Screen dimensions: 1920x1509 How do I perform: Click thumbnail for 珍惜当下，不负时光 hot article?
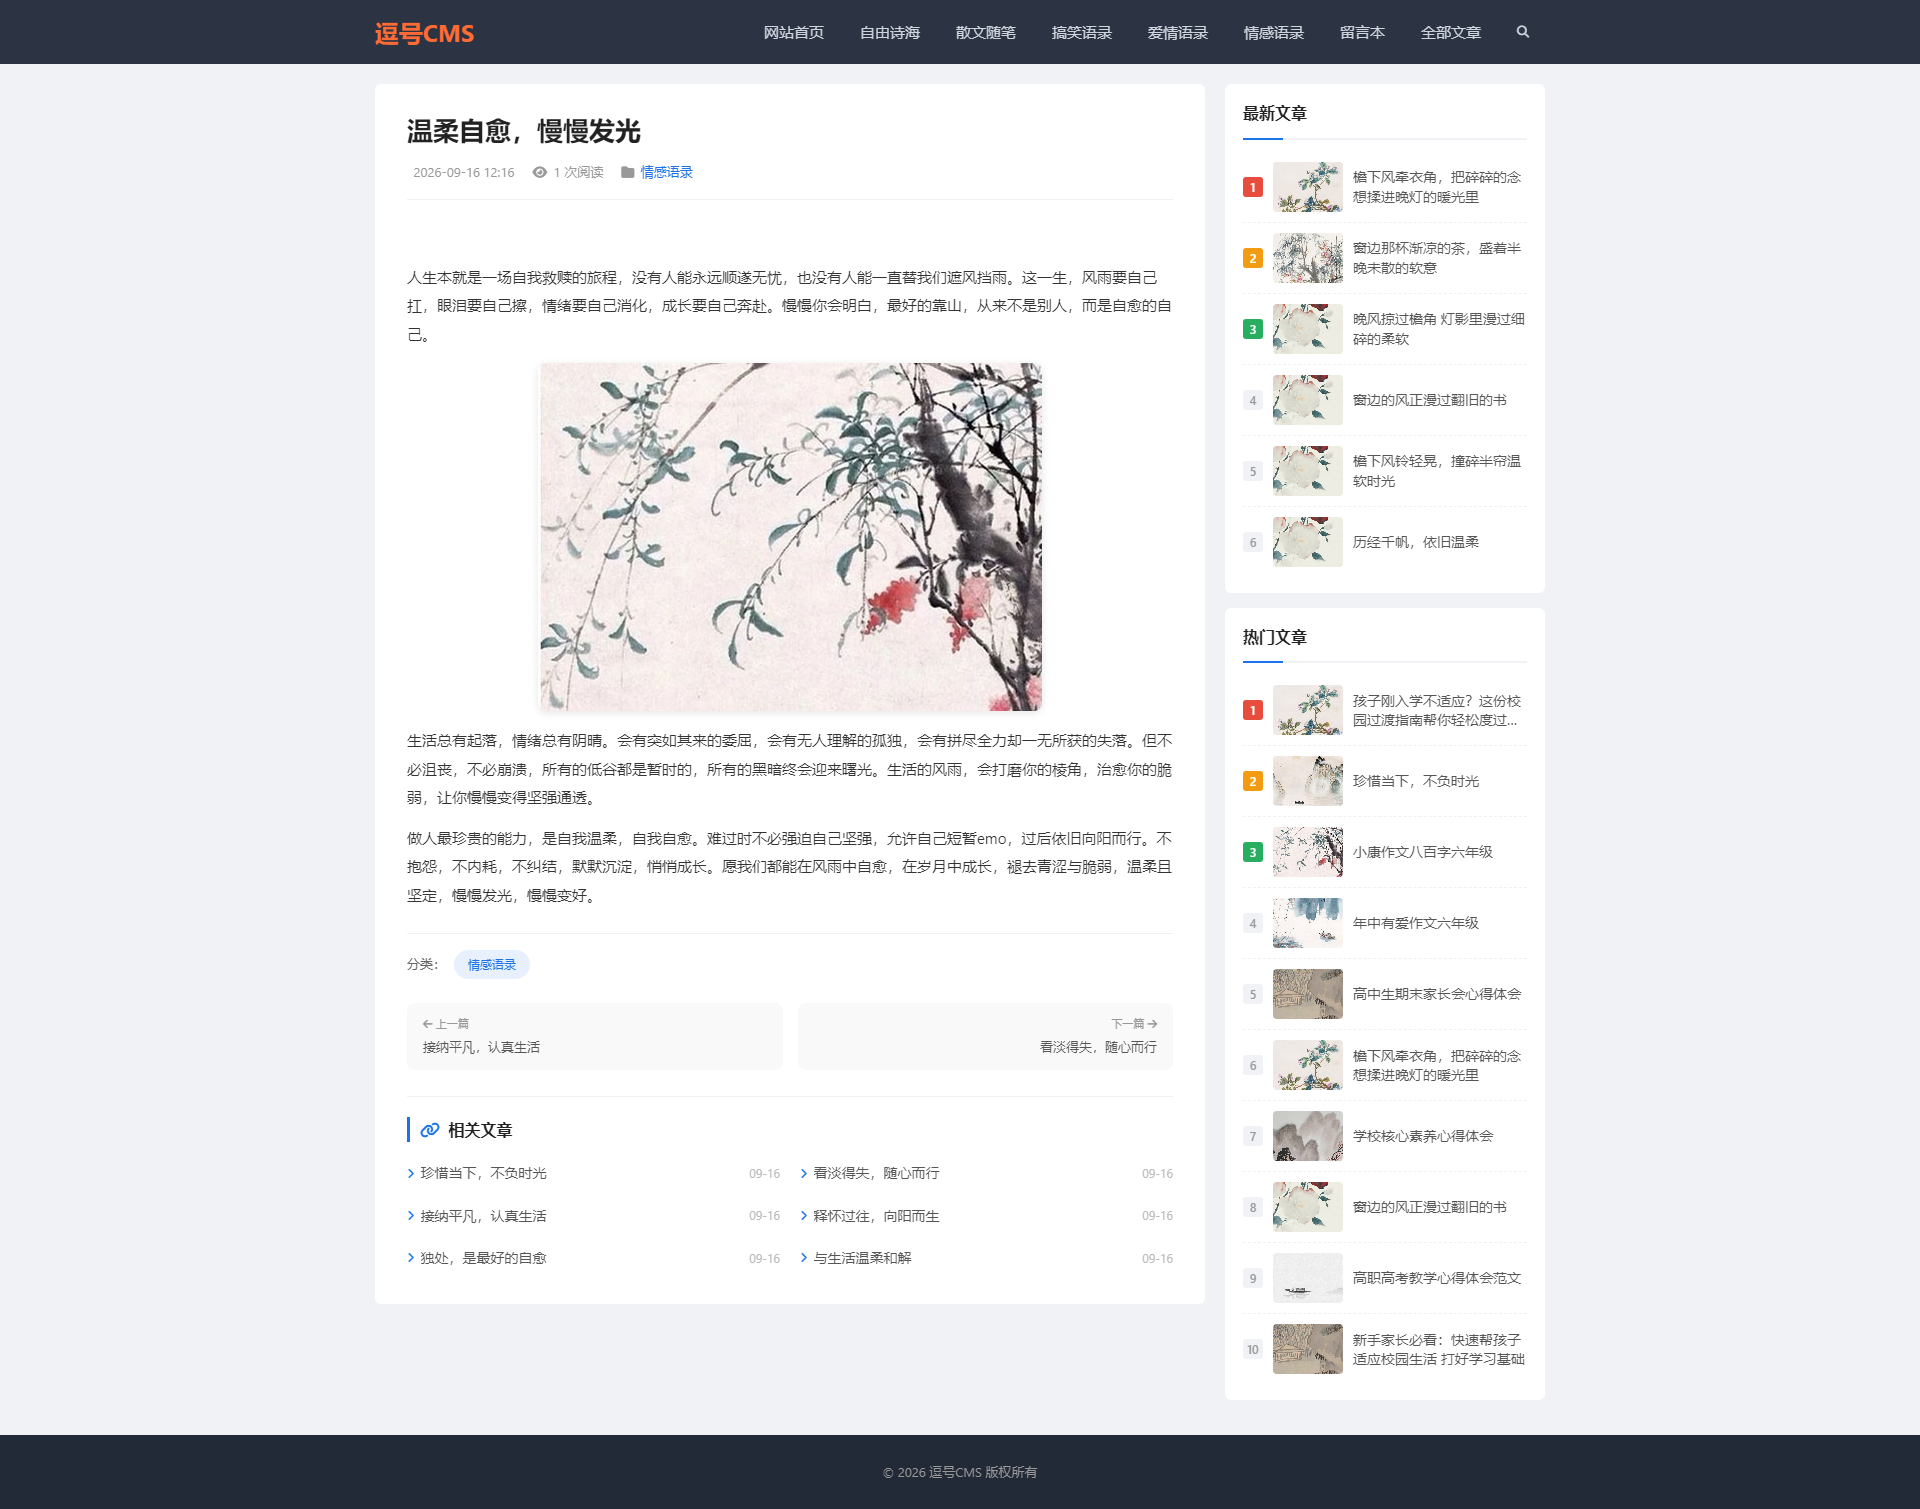(1307, 781)
